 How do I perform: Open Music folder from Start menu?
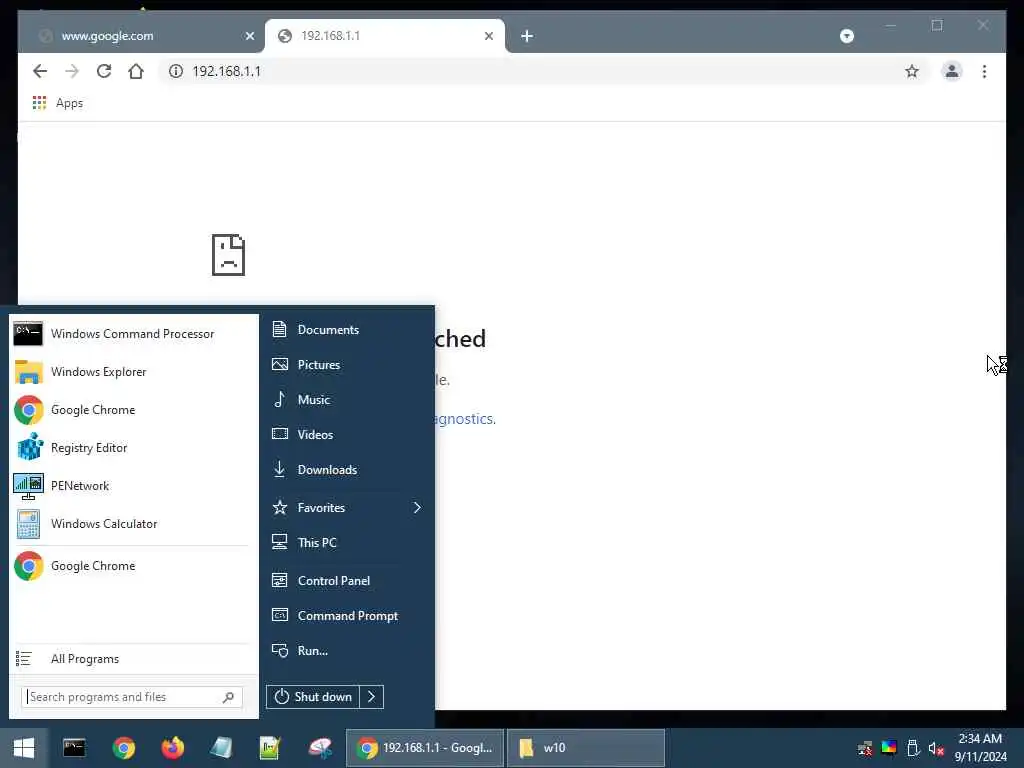point(347,400)
